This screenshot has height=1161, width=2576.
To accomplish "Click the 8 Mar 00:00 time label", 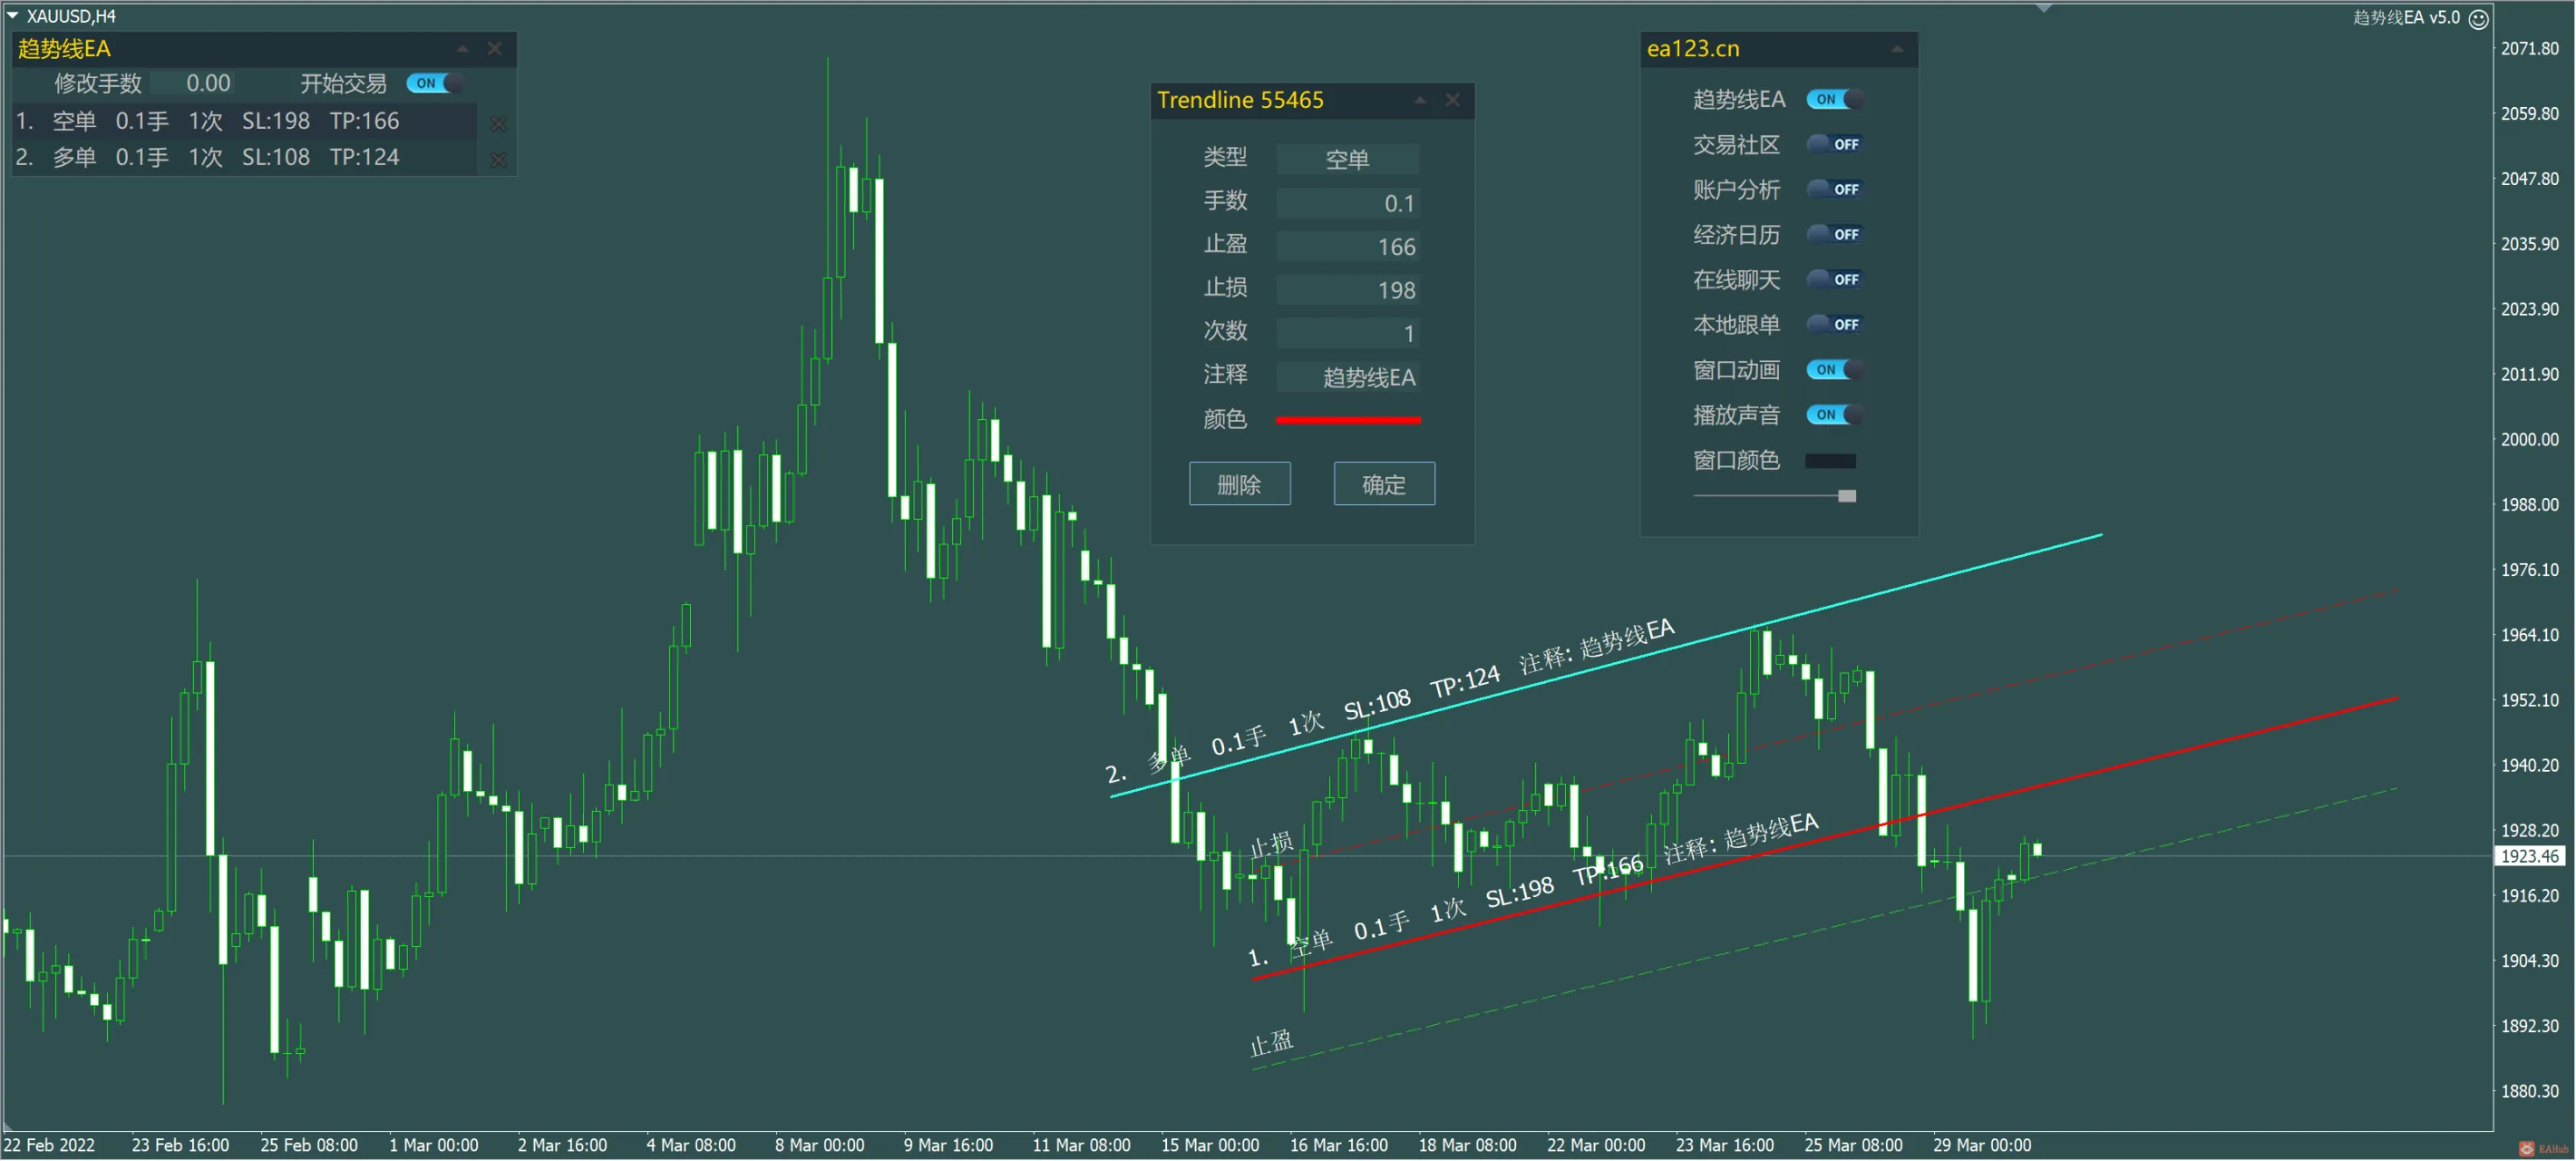I will 819,1145.
